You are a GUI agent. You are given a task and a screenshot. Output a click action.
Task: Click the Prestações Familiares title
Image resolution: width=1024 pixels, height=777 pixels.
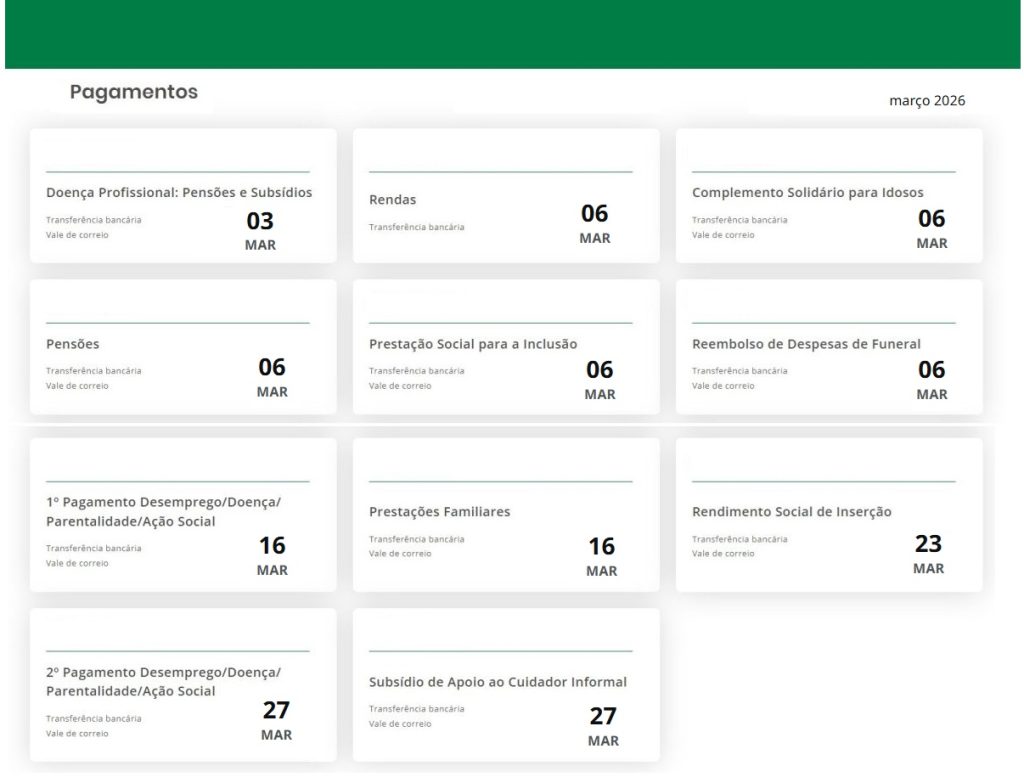(439, 512)
